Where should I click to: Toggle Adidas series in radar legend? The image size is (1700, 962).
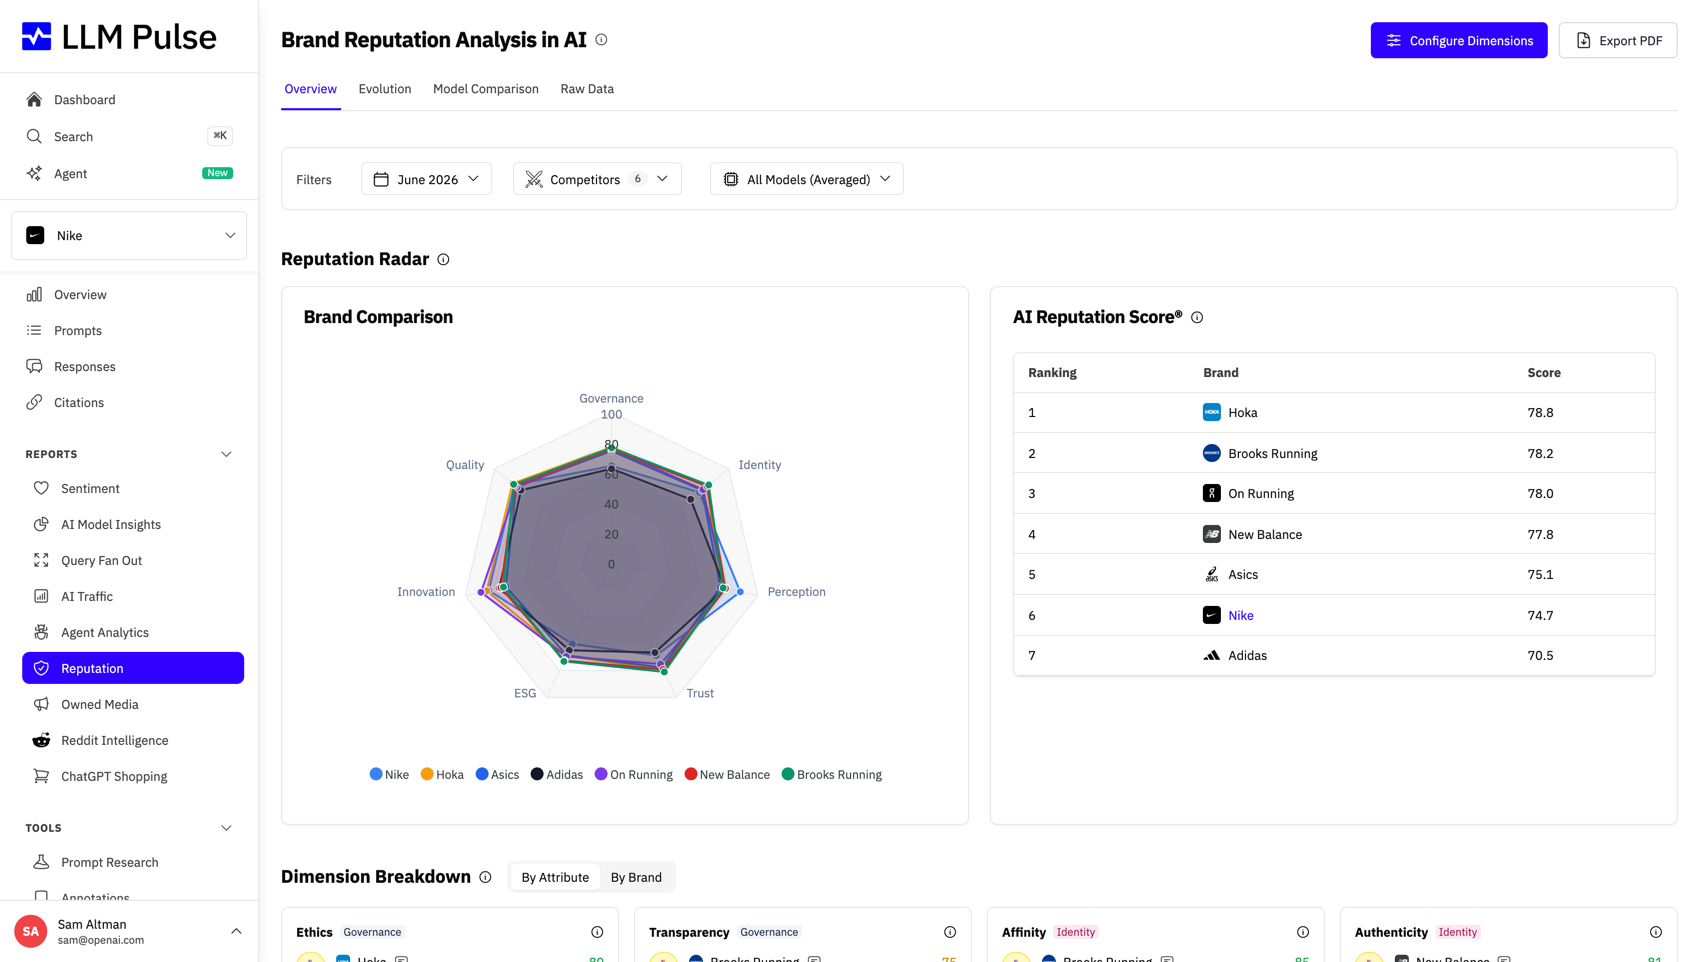(x=557, y=774)
